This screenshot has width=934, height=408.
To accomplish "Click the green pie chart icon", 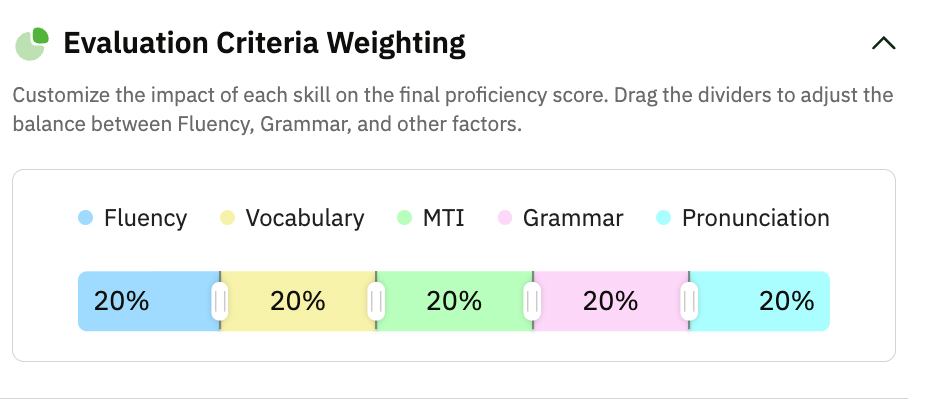I will (32, 44).
